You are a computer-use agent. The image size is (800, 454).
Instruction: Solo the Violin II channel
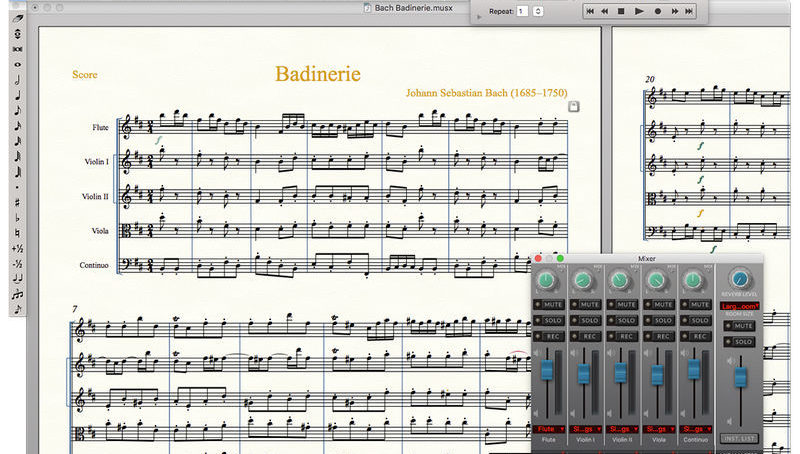click(x=622, y=320)
